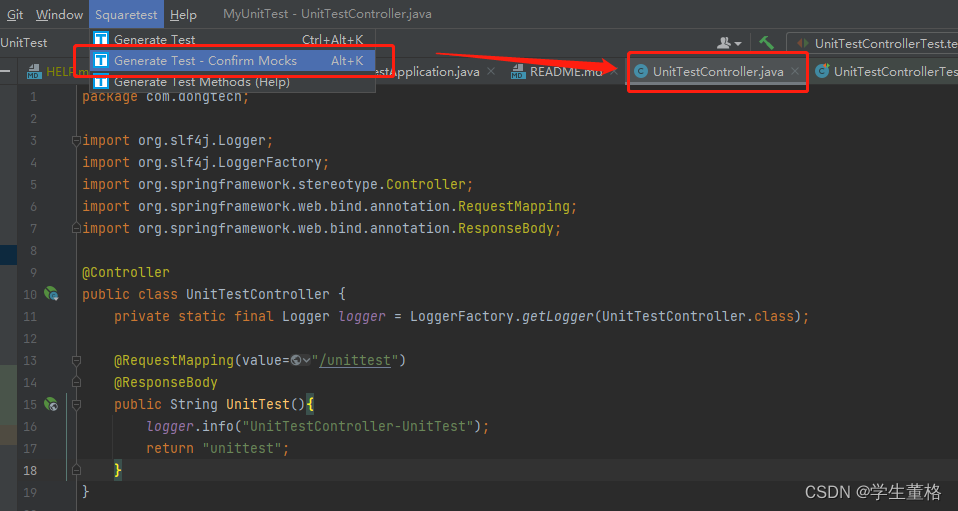
Task: Choose Generate Test - Confirm Mocks
Action: [x=232, y=61]
